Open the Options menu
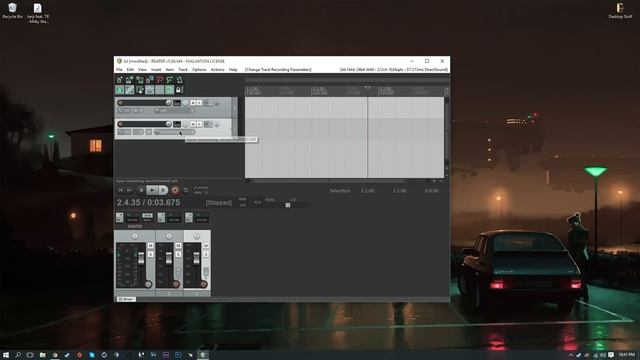This screenshot has width=640, height=360. pyautogui.click(x=199, y=70)
